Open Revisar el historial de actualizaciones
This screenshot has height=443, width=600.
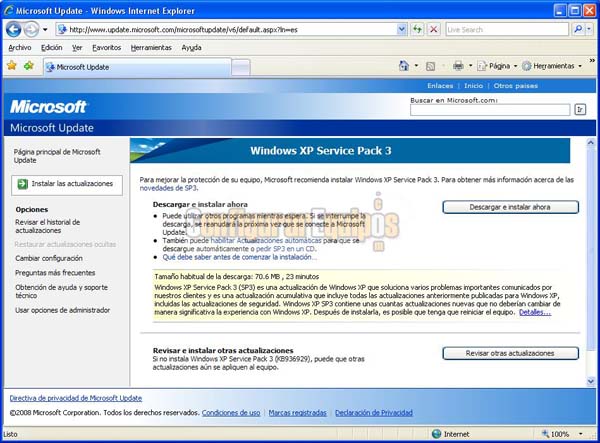(47, 226)
